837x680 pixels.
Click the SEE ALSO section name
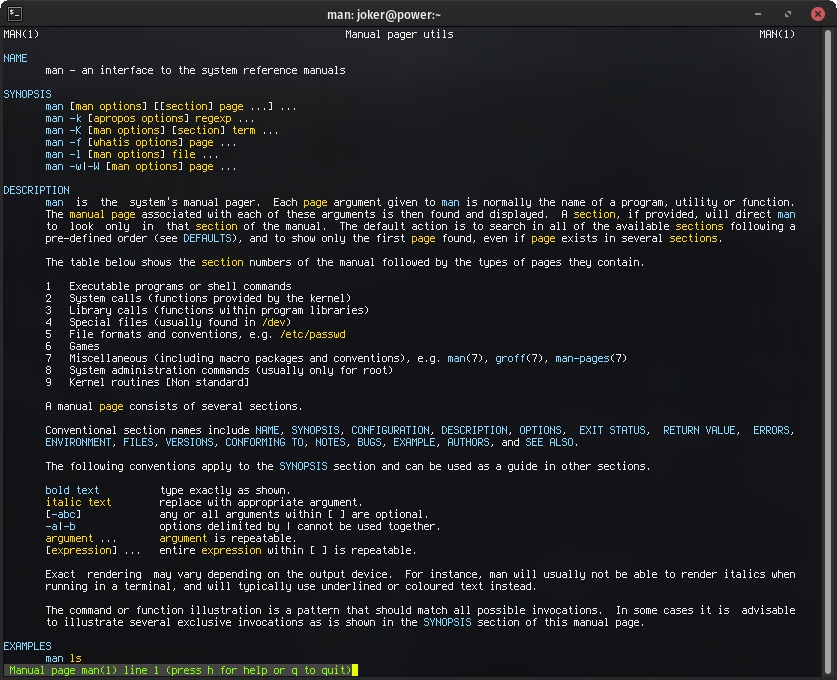click(x=549, y=442)
